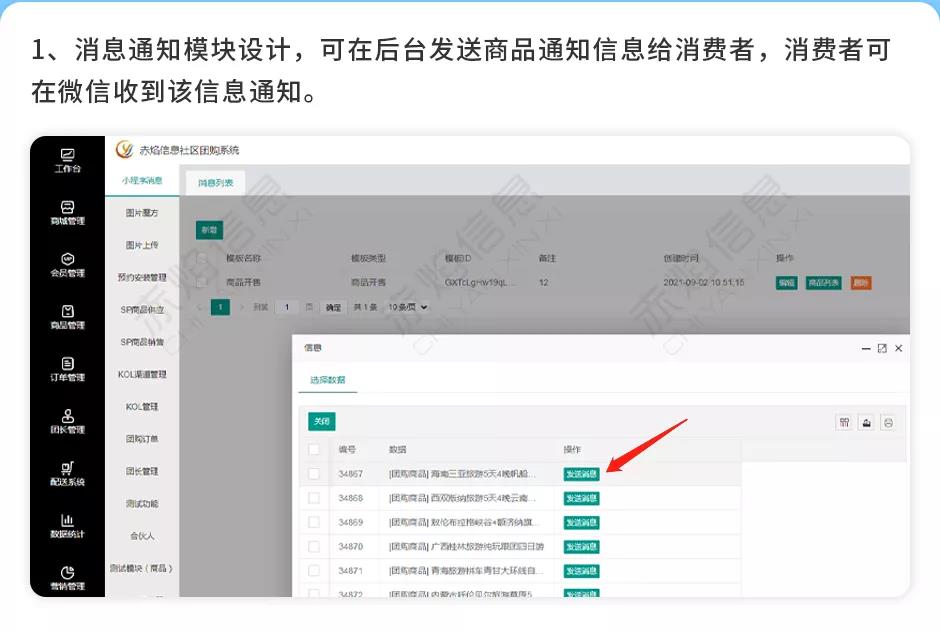940x632 pixels.
Task: Open the 10条/页 page size dropdown
Action: coord(407,307)
